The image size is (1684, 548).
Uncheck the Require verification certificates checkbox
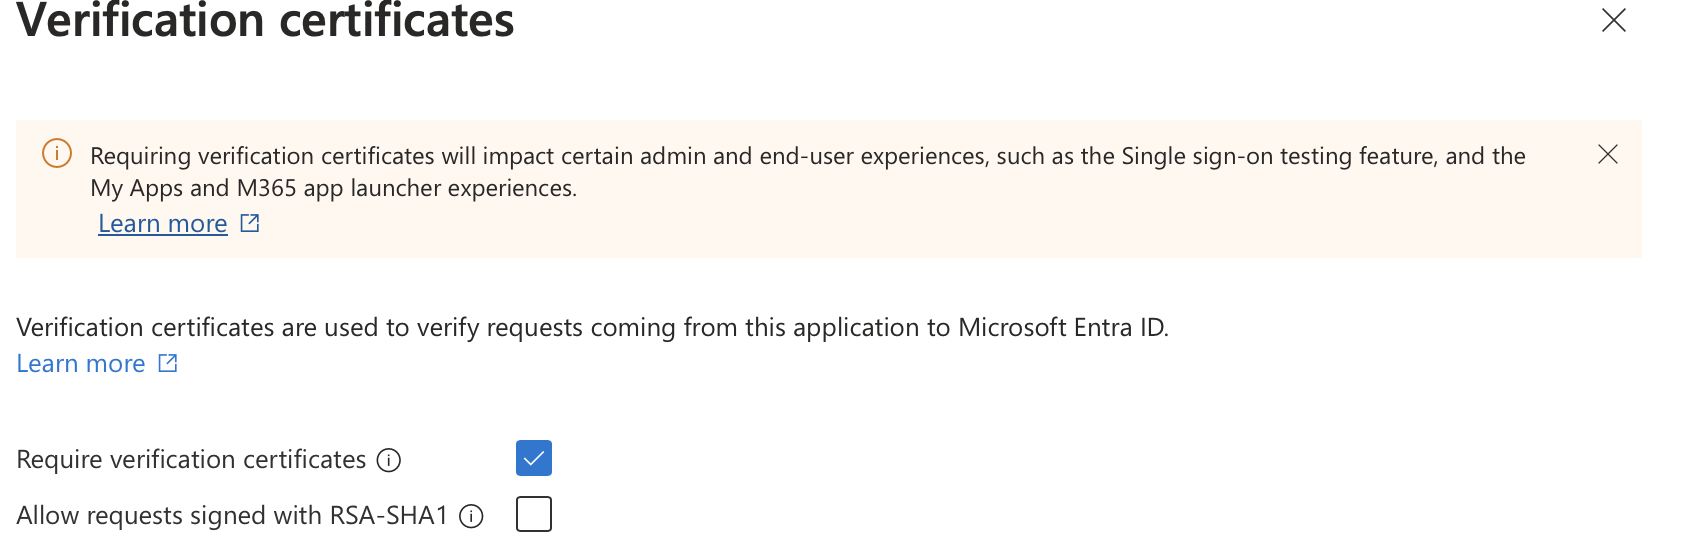click(534, 458)
